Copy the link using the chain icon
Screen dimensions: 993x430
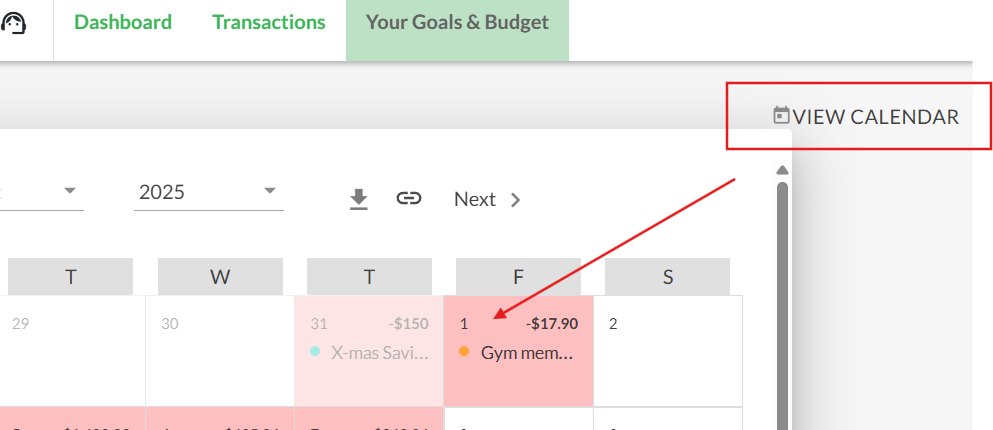click(408, 198)
